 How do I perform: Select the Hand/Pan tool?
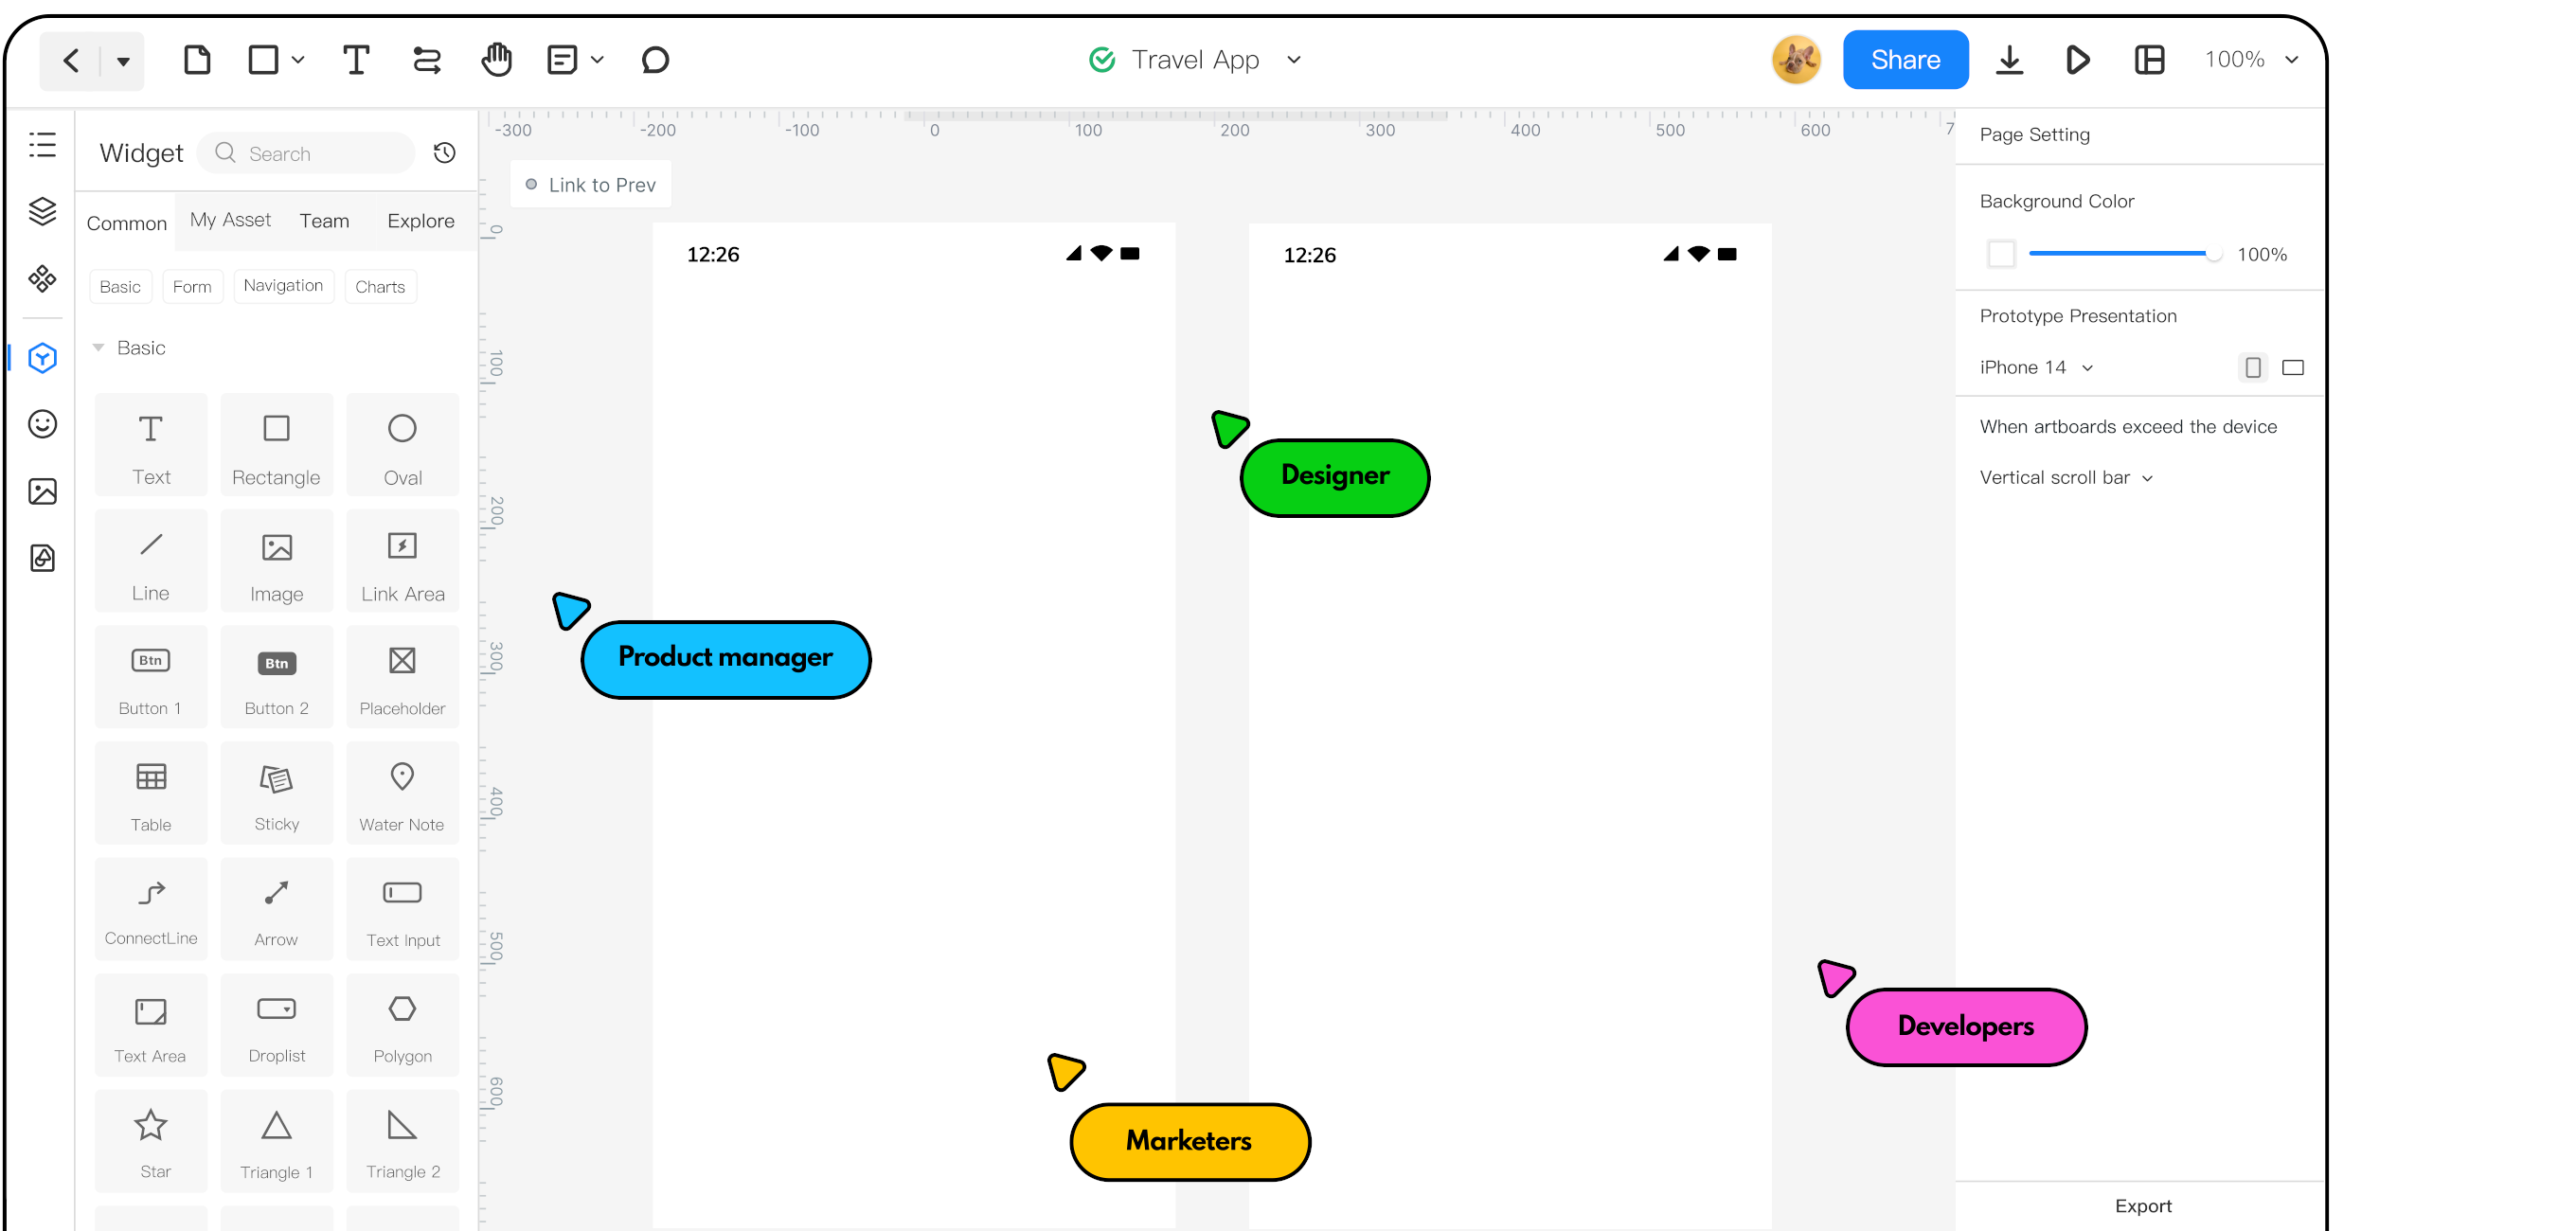click(496, 61)
